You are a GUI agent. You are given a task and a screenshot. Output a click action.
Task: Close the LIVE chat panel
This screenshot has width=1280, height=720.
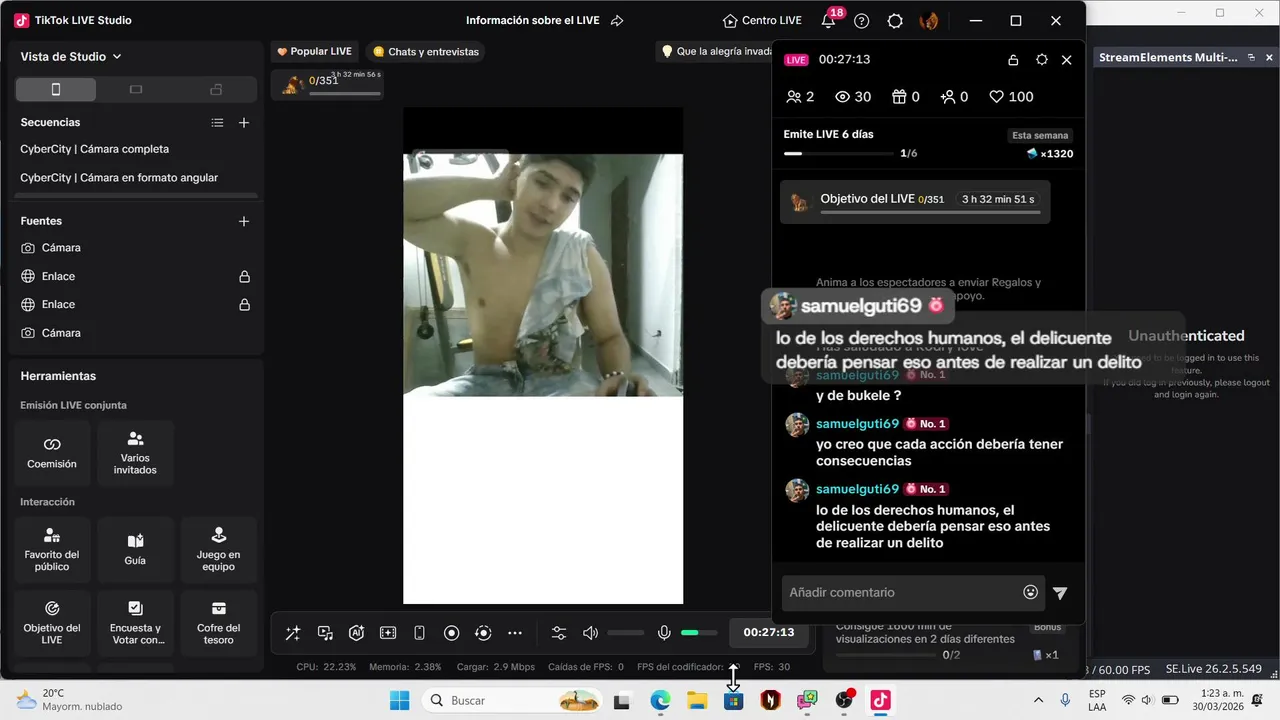pyautogui.click(x=1067, y=60)
